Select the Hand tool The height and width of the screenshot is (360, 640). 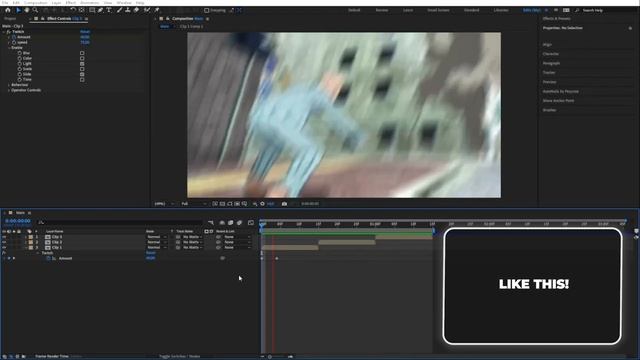coord(27,10)
